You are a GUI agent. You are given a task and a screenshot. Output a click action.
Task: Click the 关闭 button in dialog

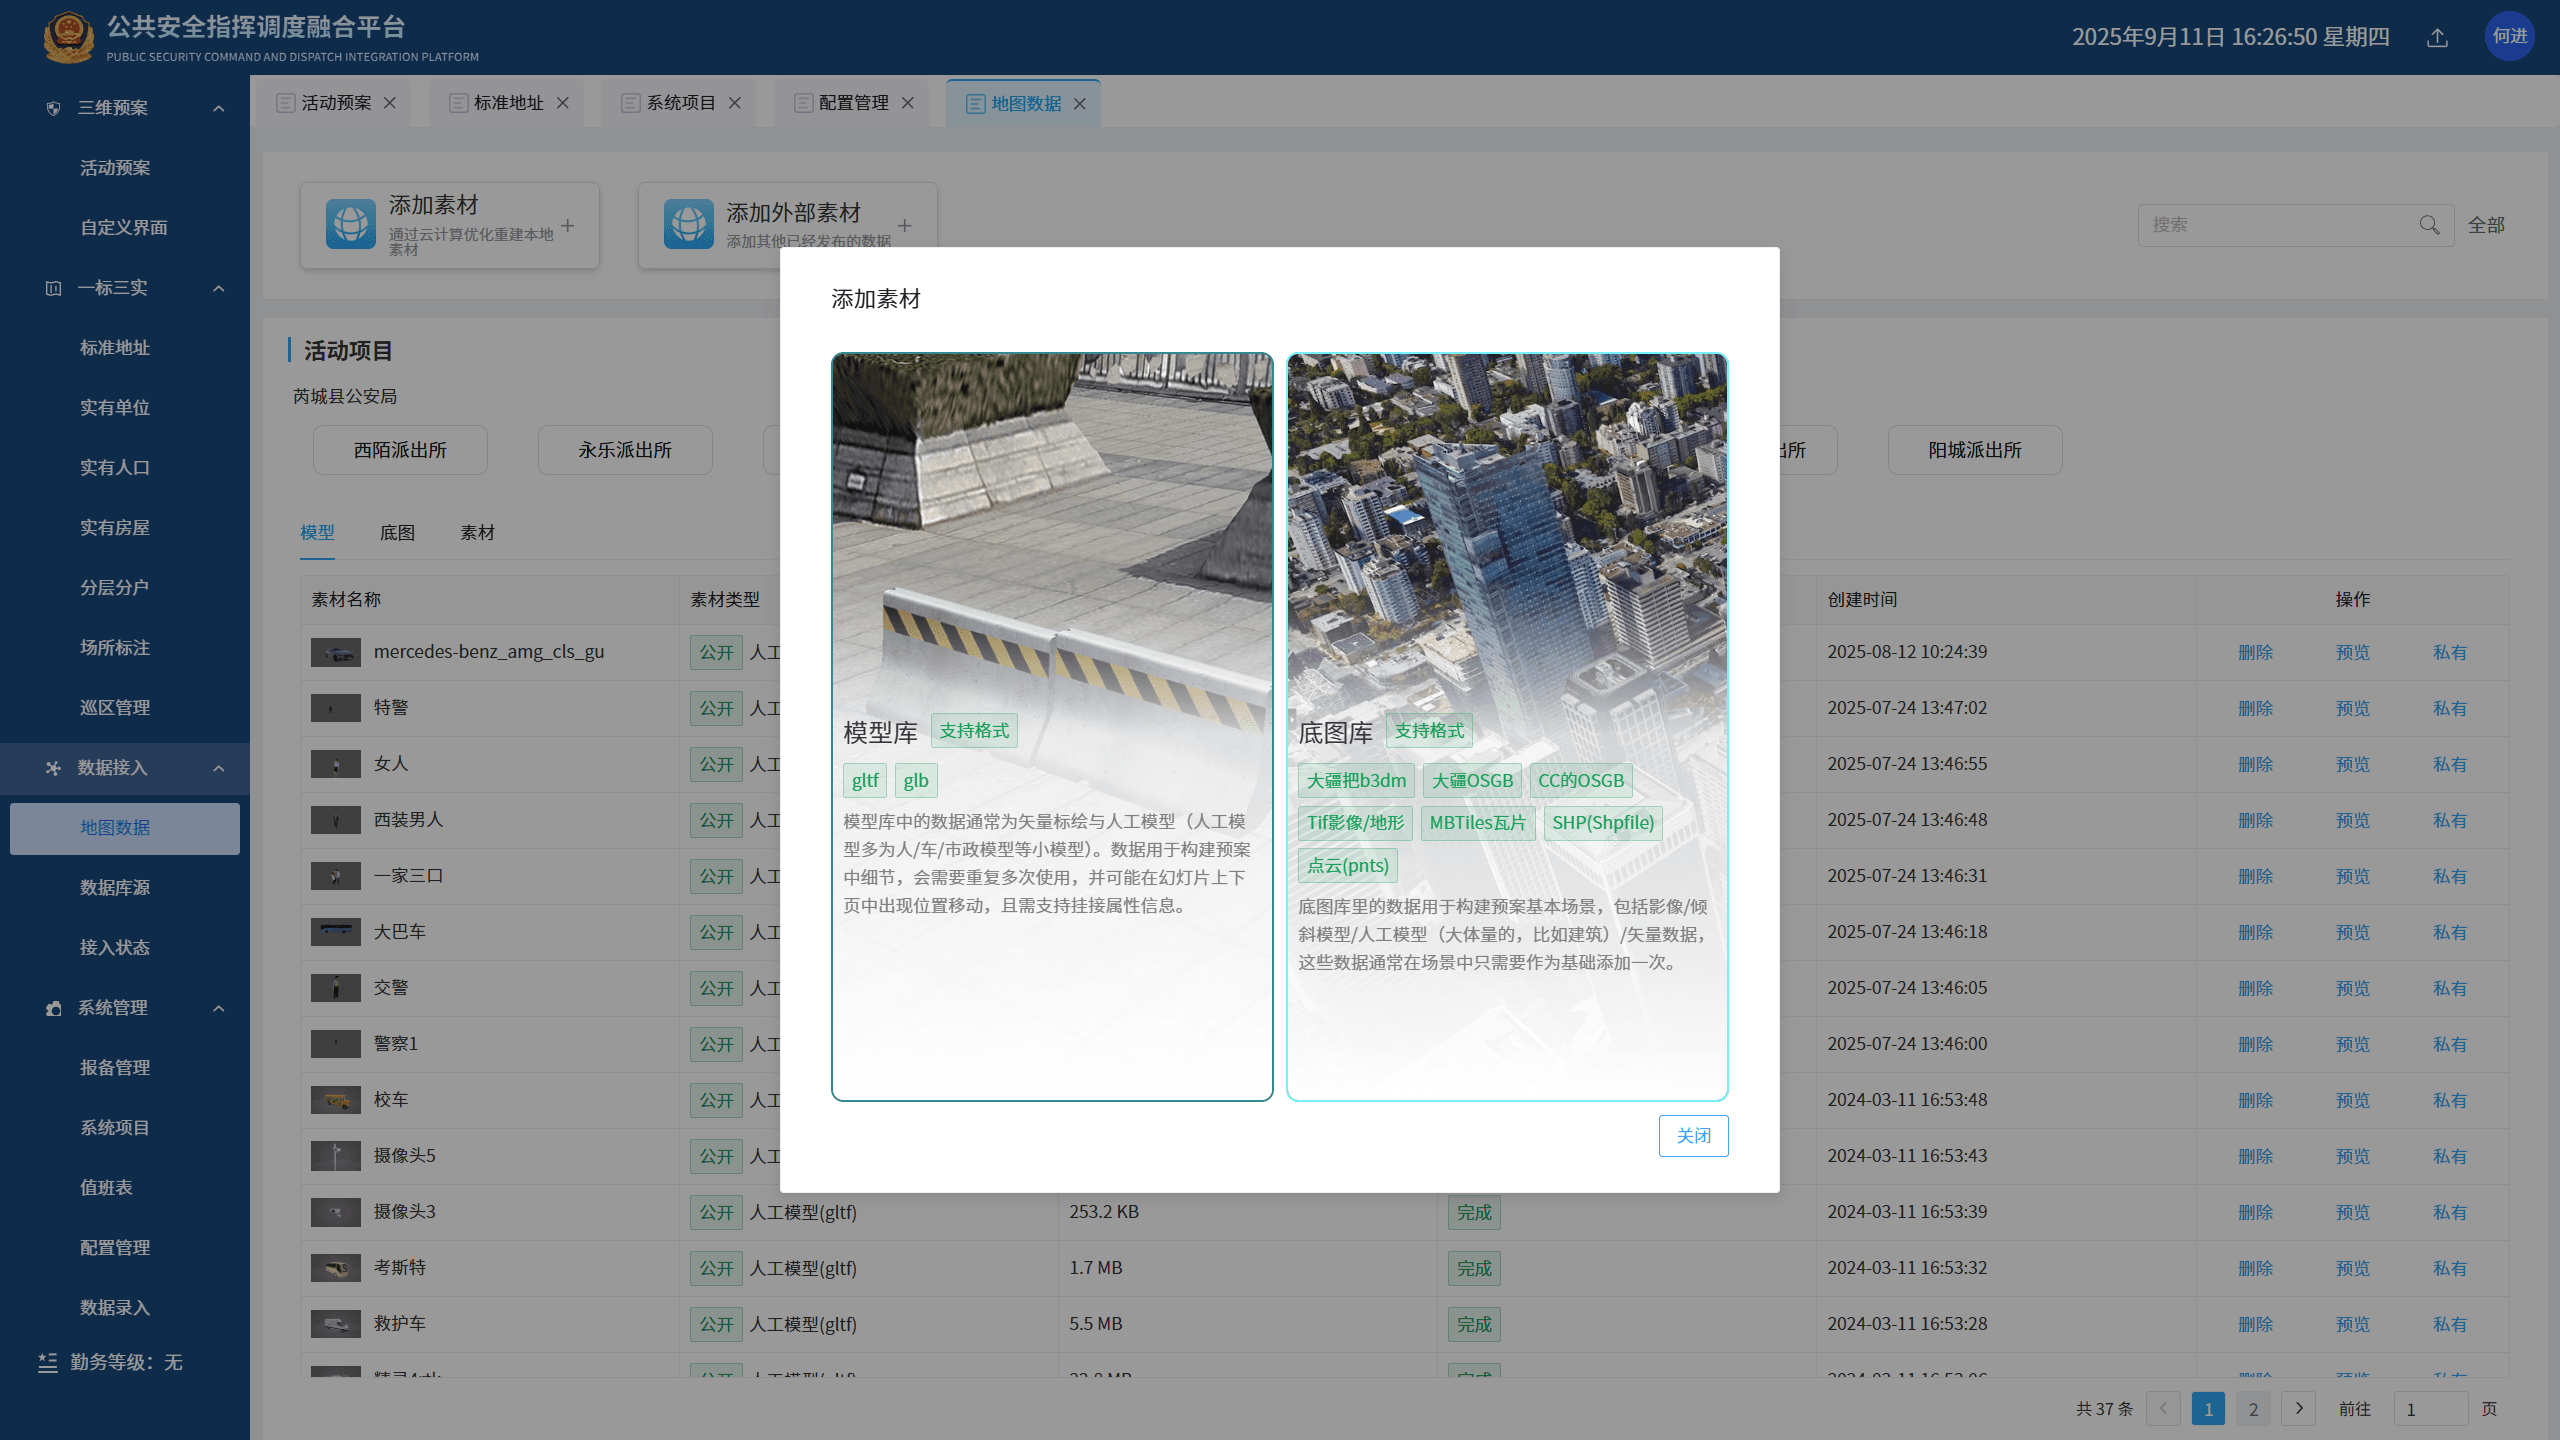coord(1693,1136)
